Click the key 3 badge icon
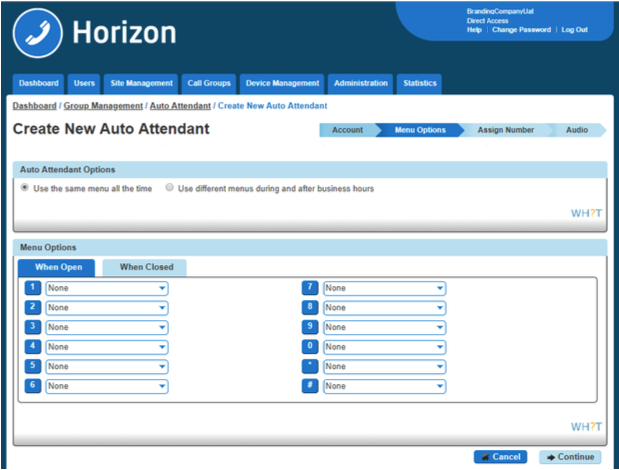 33,327
